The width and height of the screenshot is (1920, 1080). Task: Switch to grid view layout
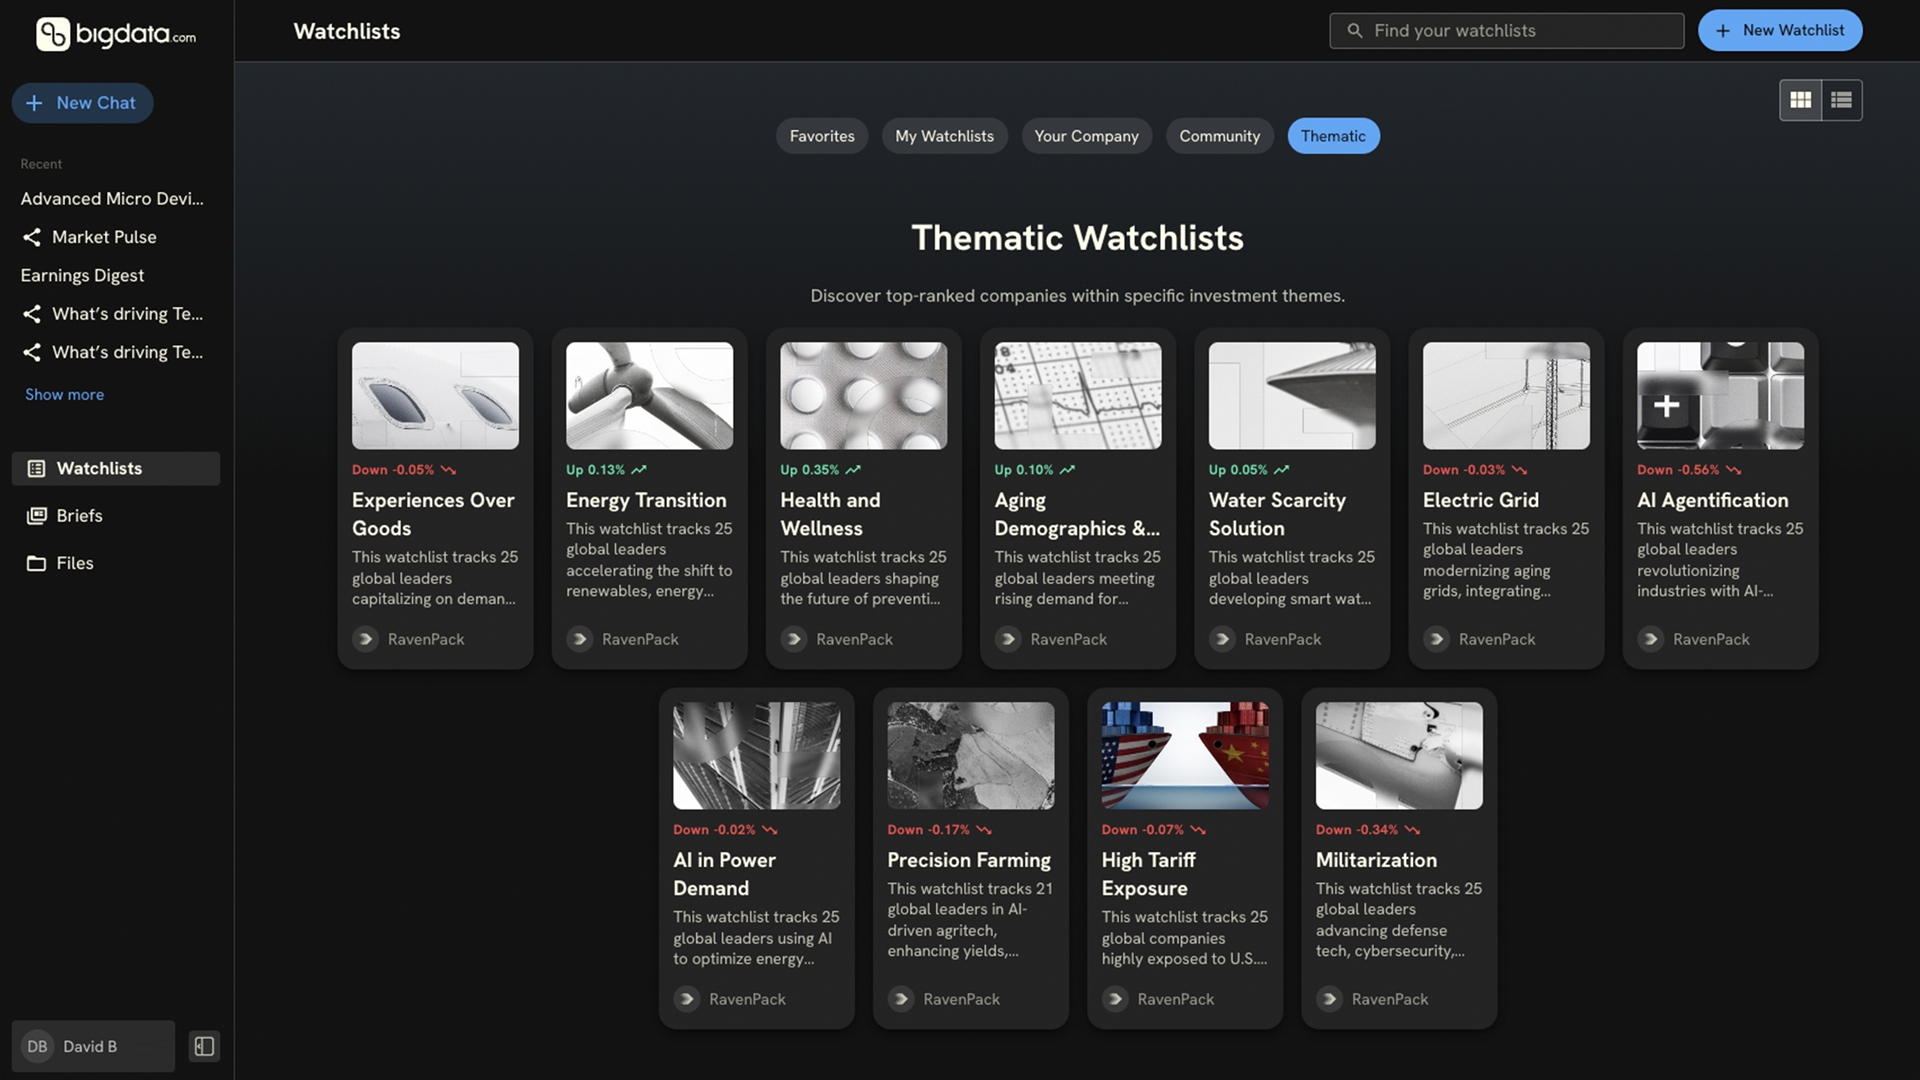(1800, 100)
